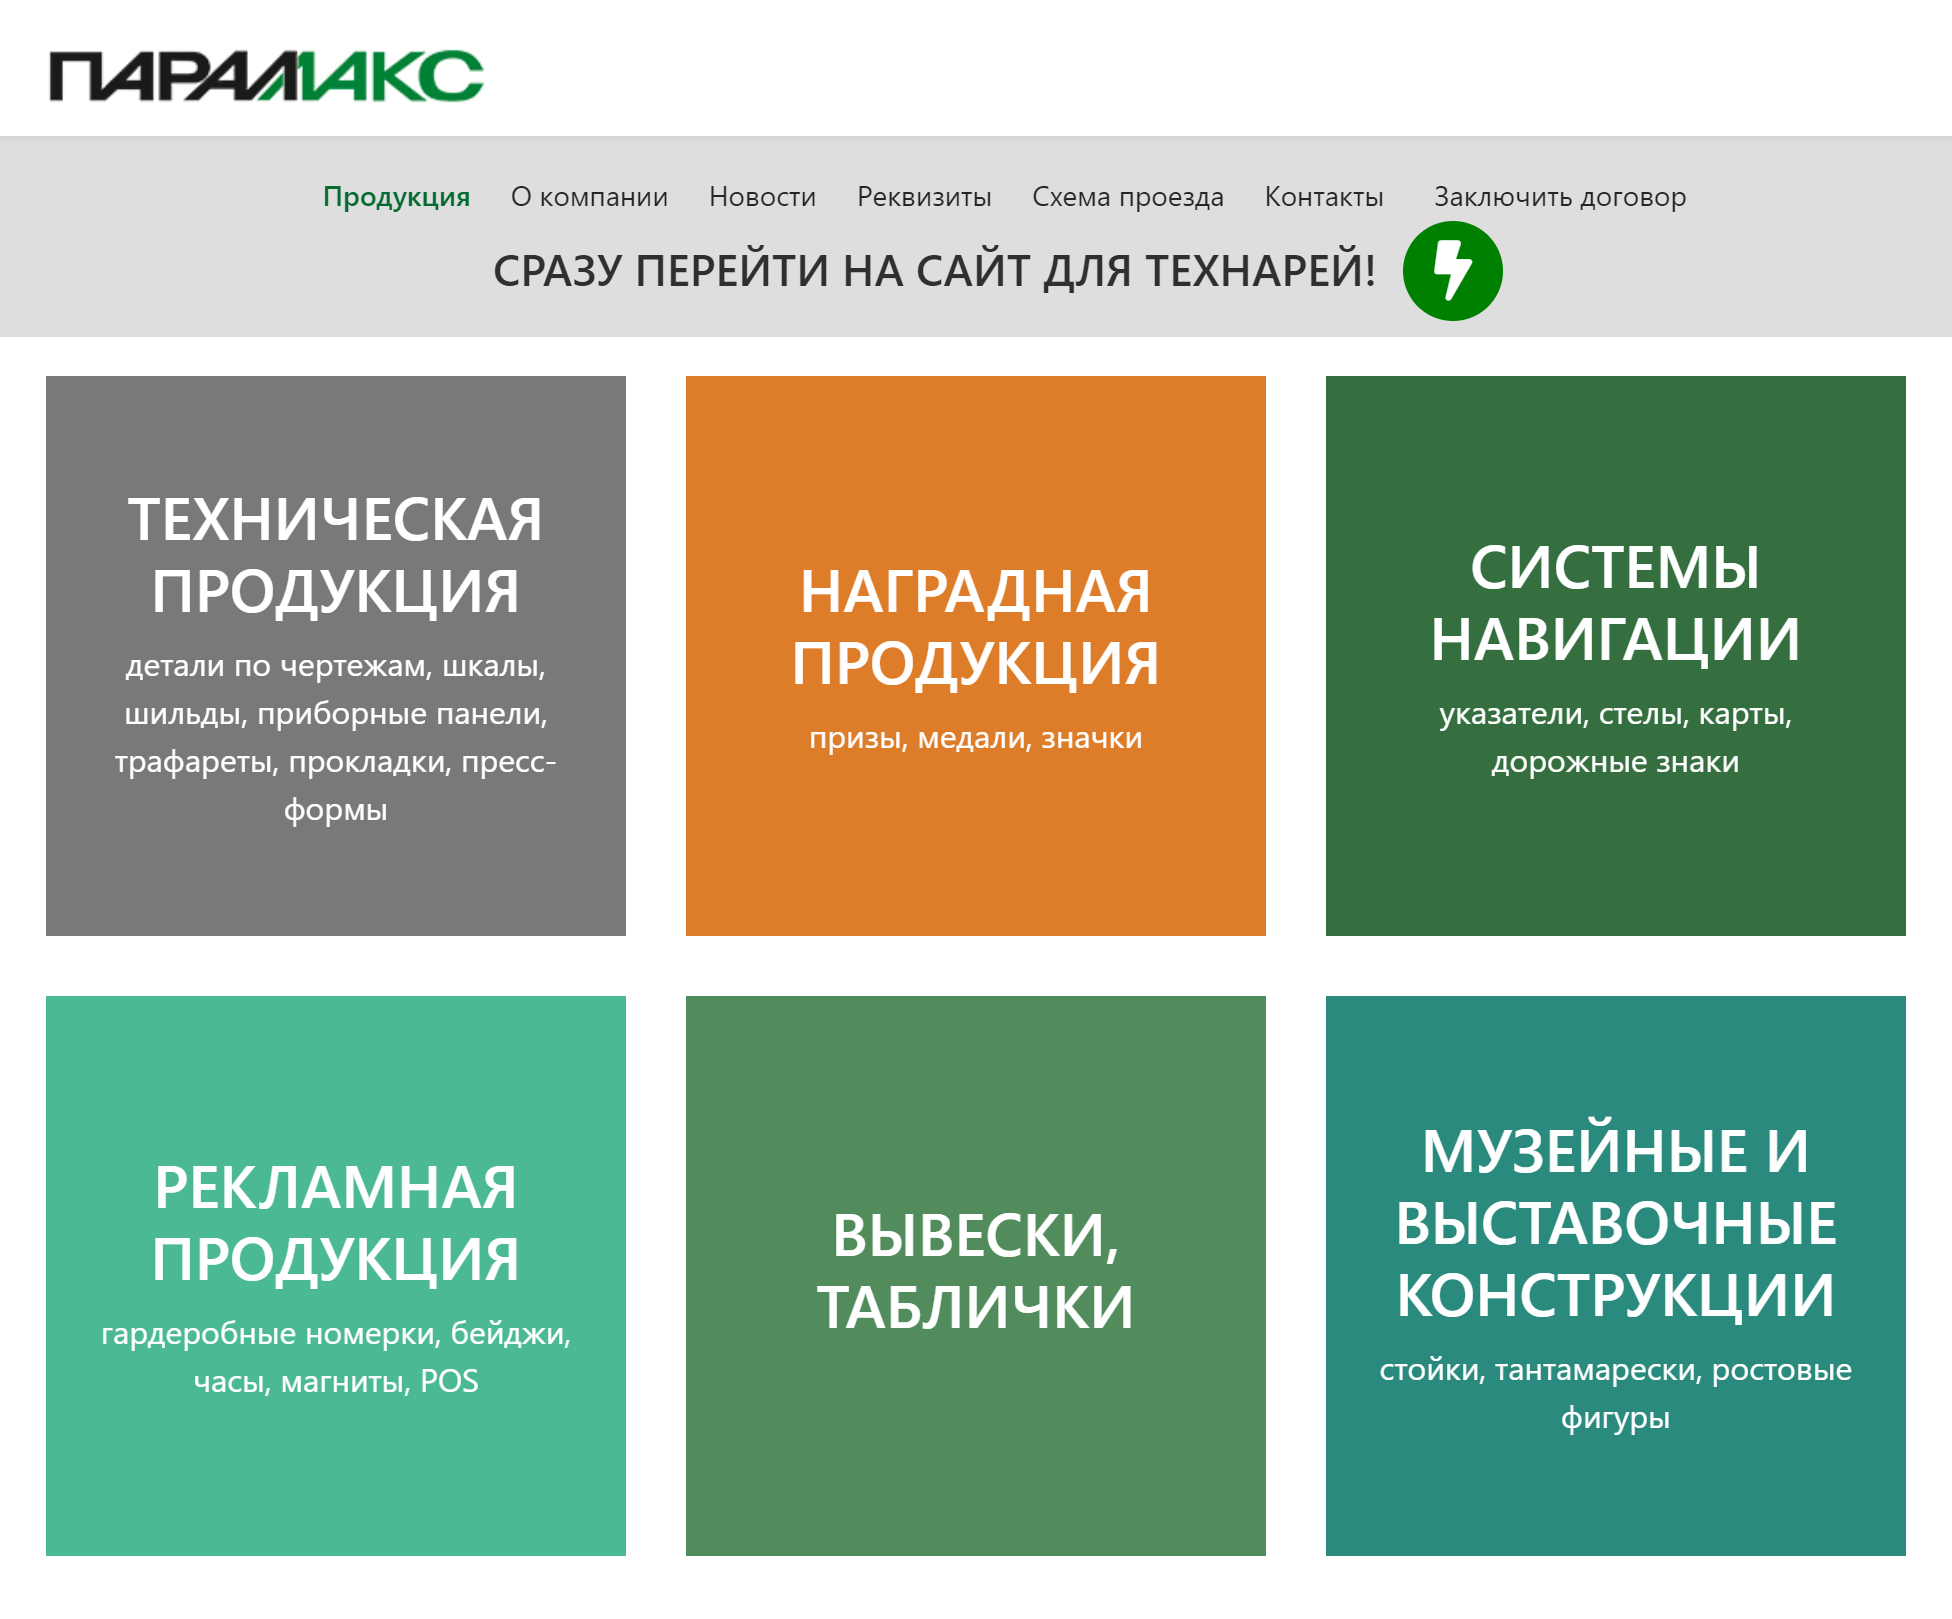Open the Реквизиты menu item

pos(924,197)
